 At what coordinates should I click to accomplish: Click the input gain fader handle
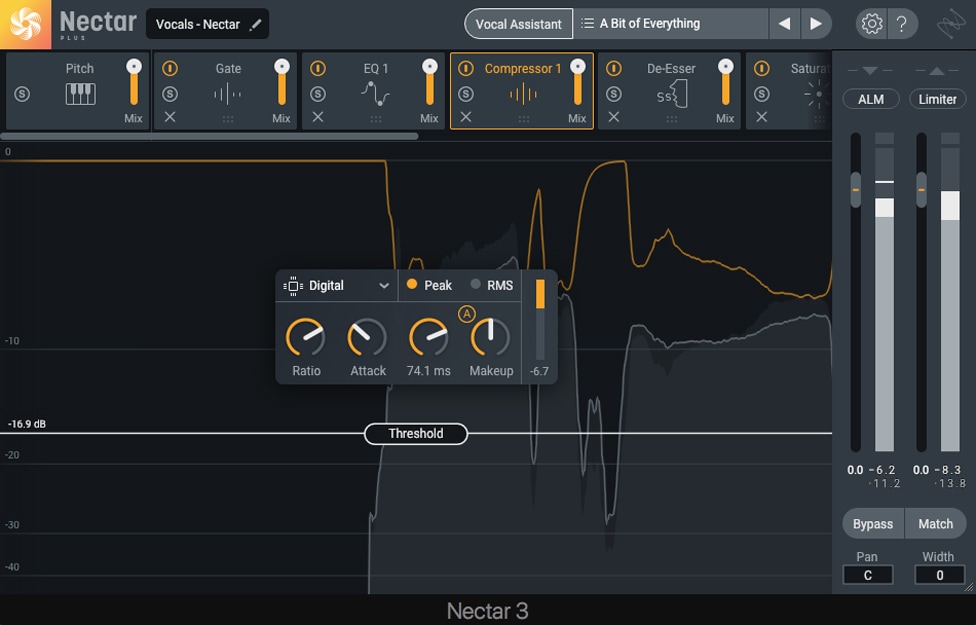856,189
